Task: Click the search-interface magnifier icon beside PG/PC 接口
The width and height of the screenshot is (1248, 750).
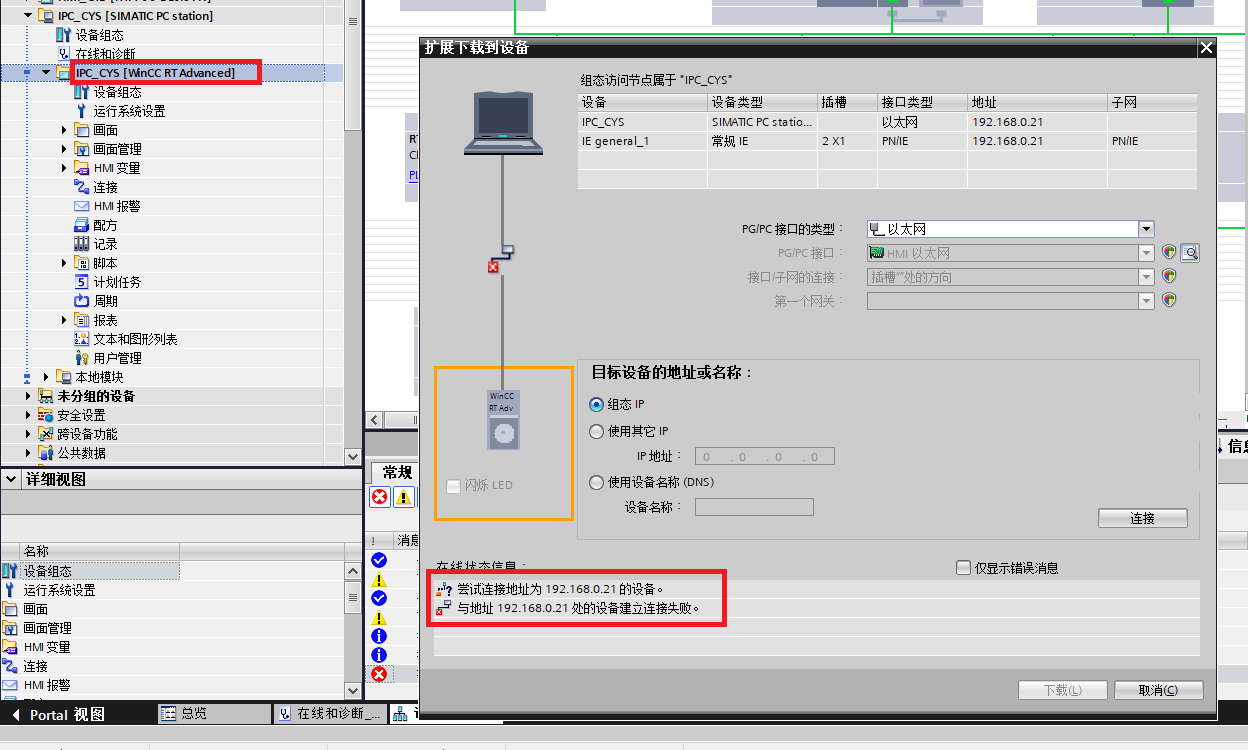Action: [x=1189, y=253]
